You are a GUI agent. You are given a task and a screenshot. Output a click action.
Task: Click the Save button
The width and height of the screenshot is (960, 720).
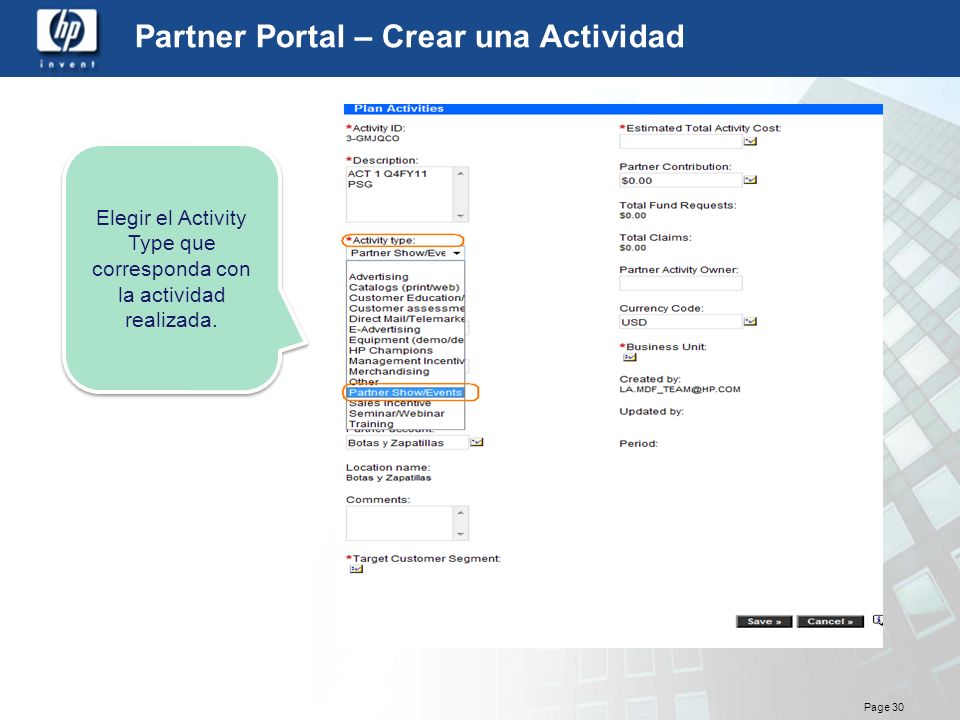764,621
